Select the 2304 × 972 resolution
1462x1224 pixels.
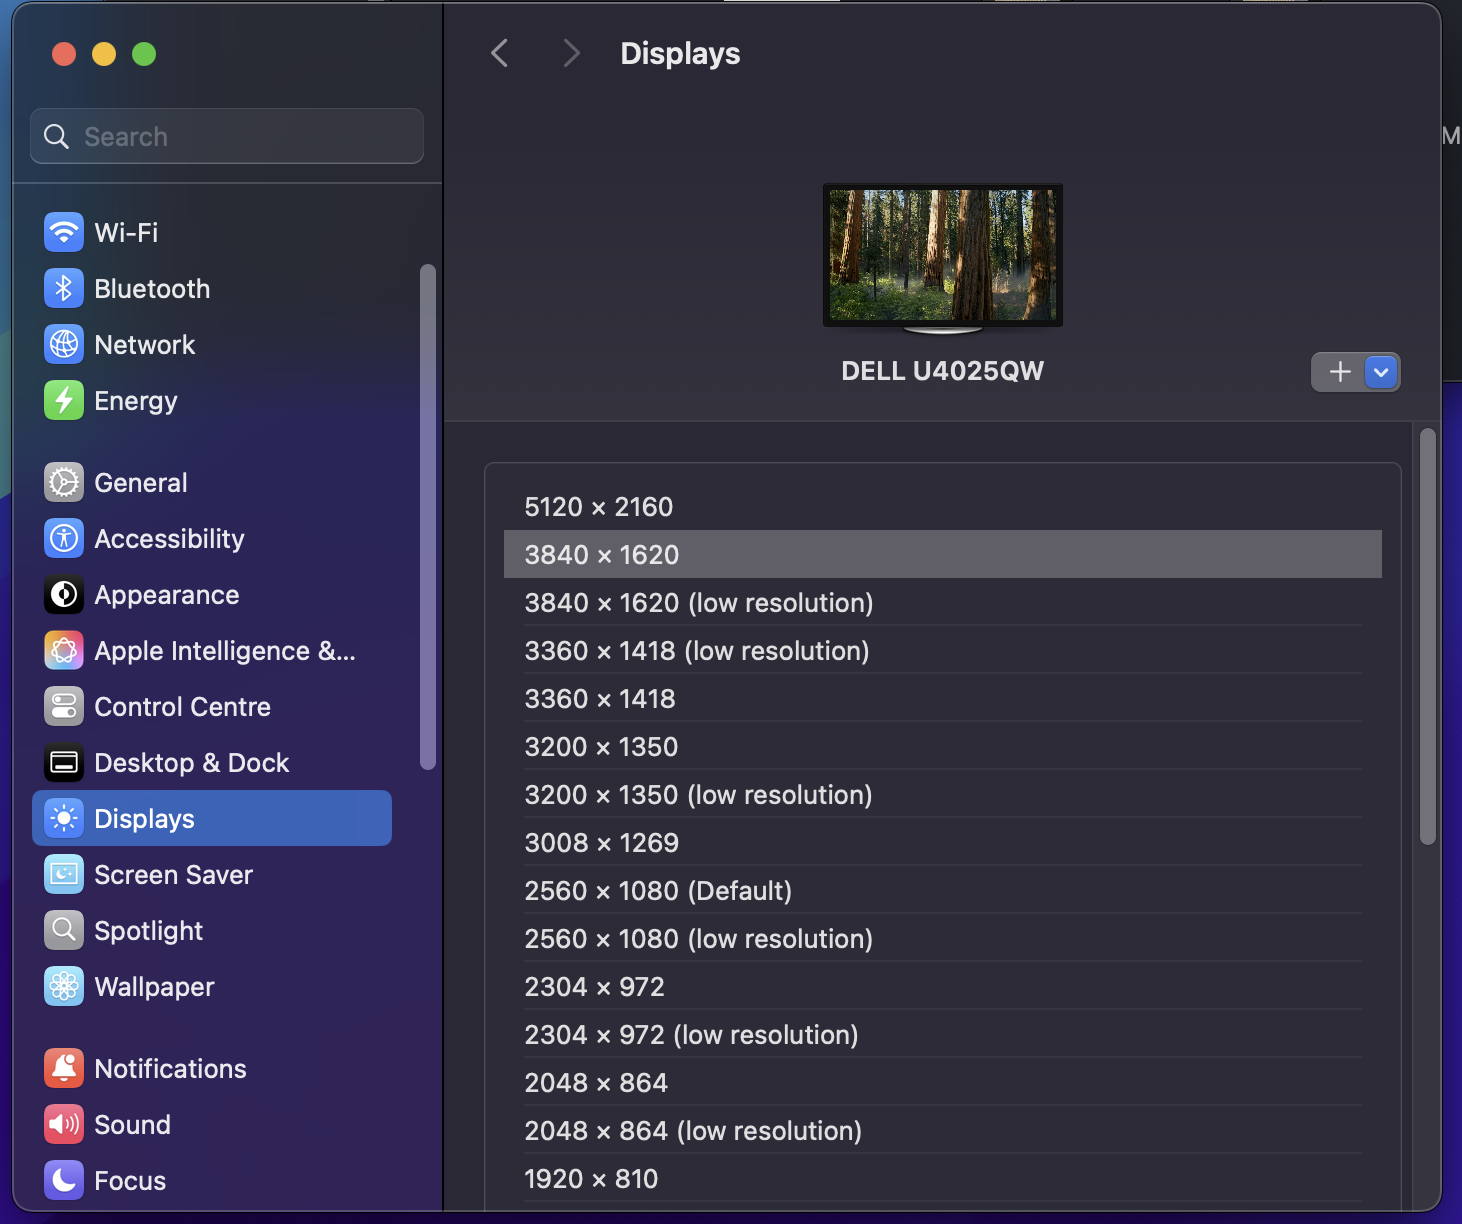(943, 987)
